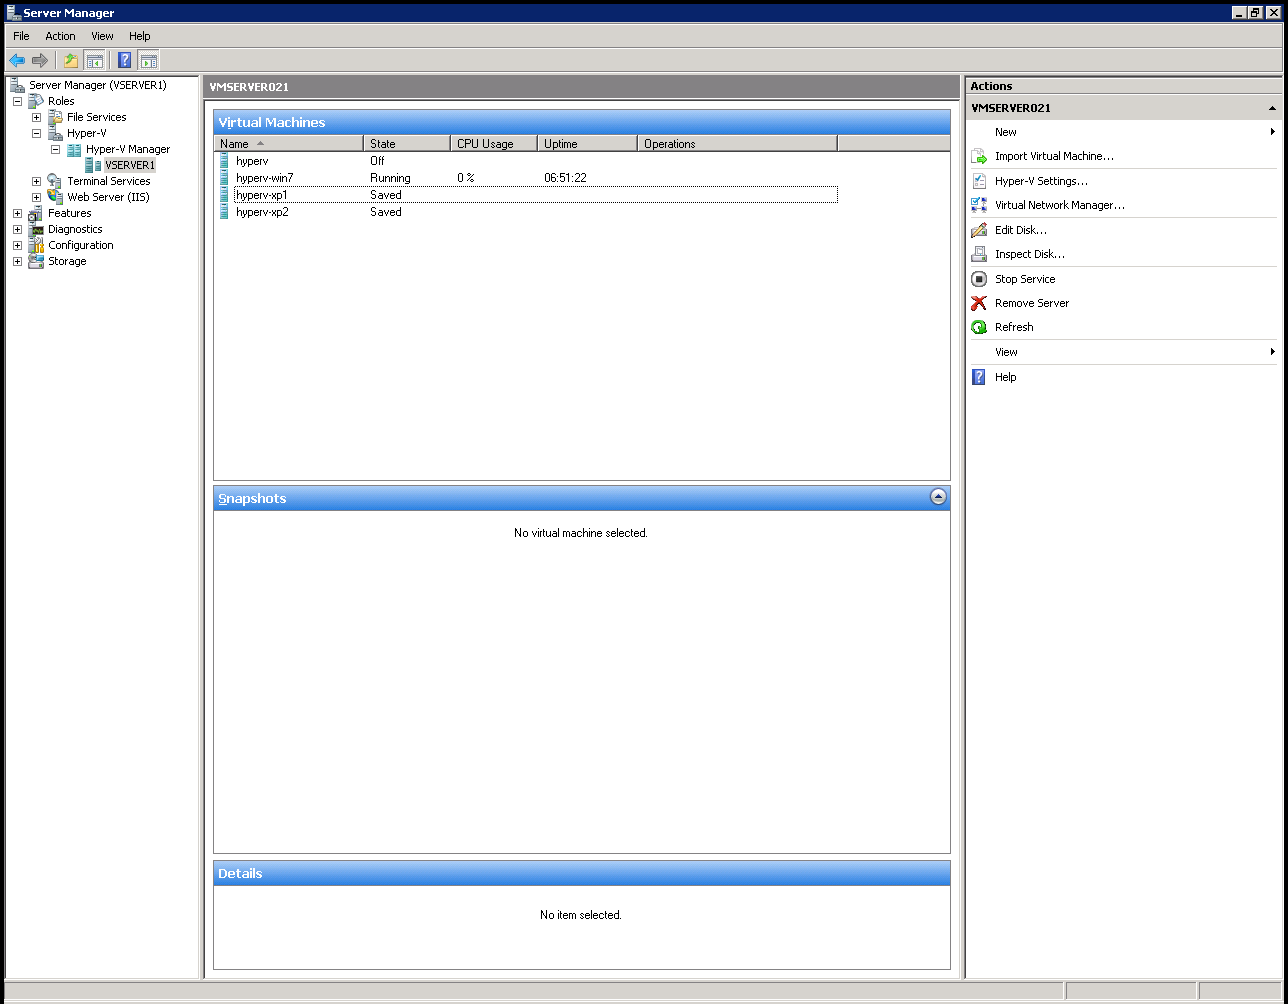Expand the Terminal Services node

pyautogui.click(x=36, y=181)
